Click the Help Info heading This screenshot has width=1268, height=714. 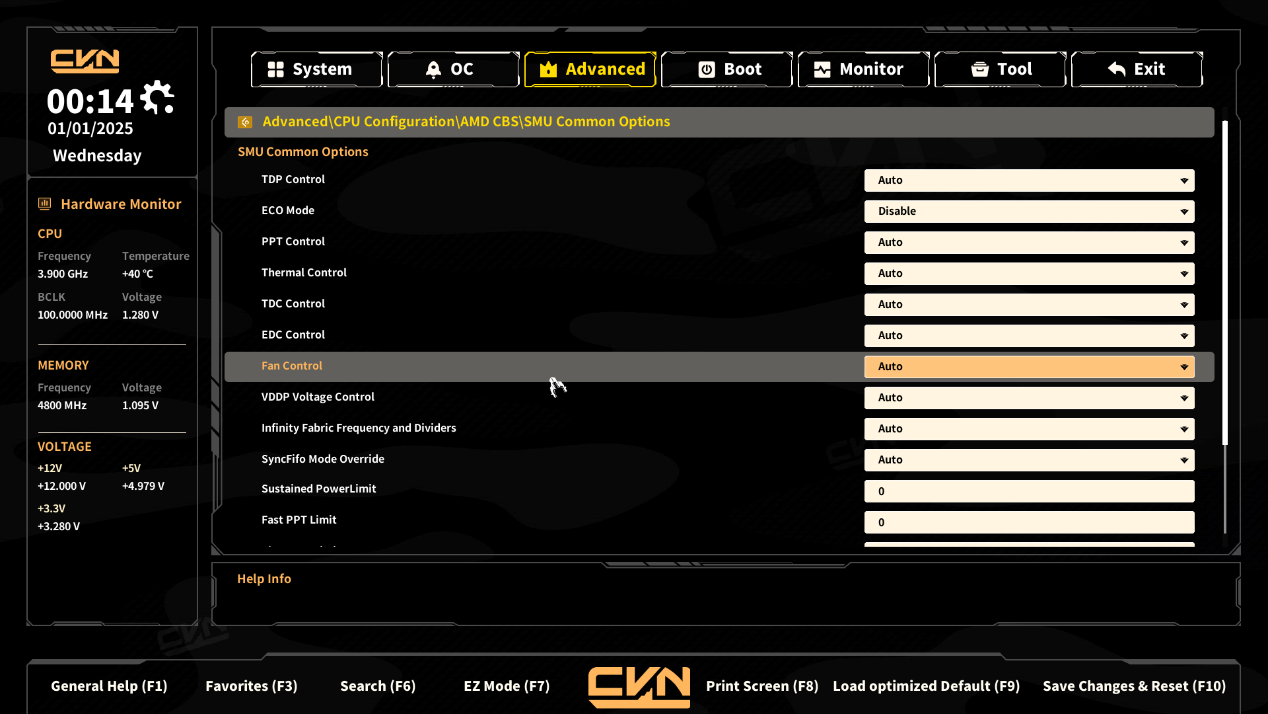click(x=264, y=579)
